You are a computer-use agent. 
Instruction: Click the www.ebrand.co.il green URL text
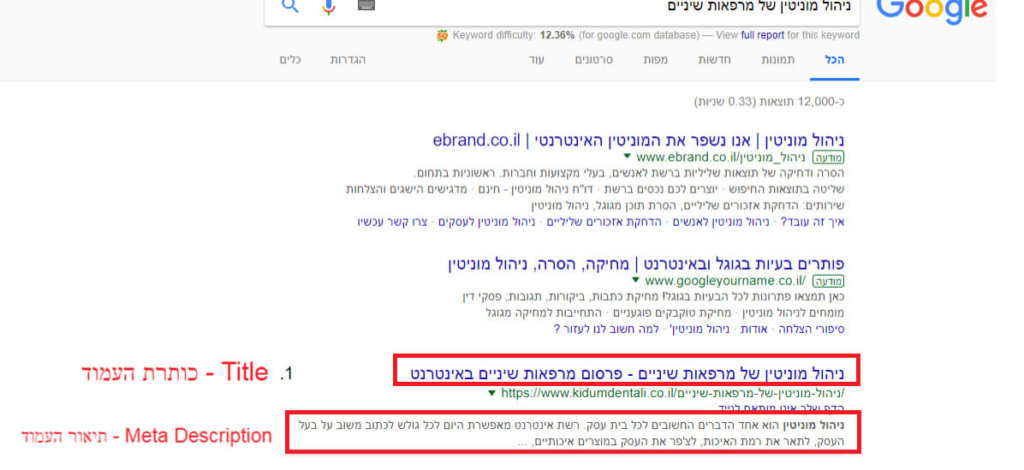[722, 157]
